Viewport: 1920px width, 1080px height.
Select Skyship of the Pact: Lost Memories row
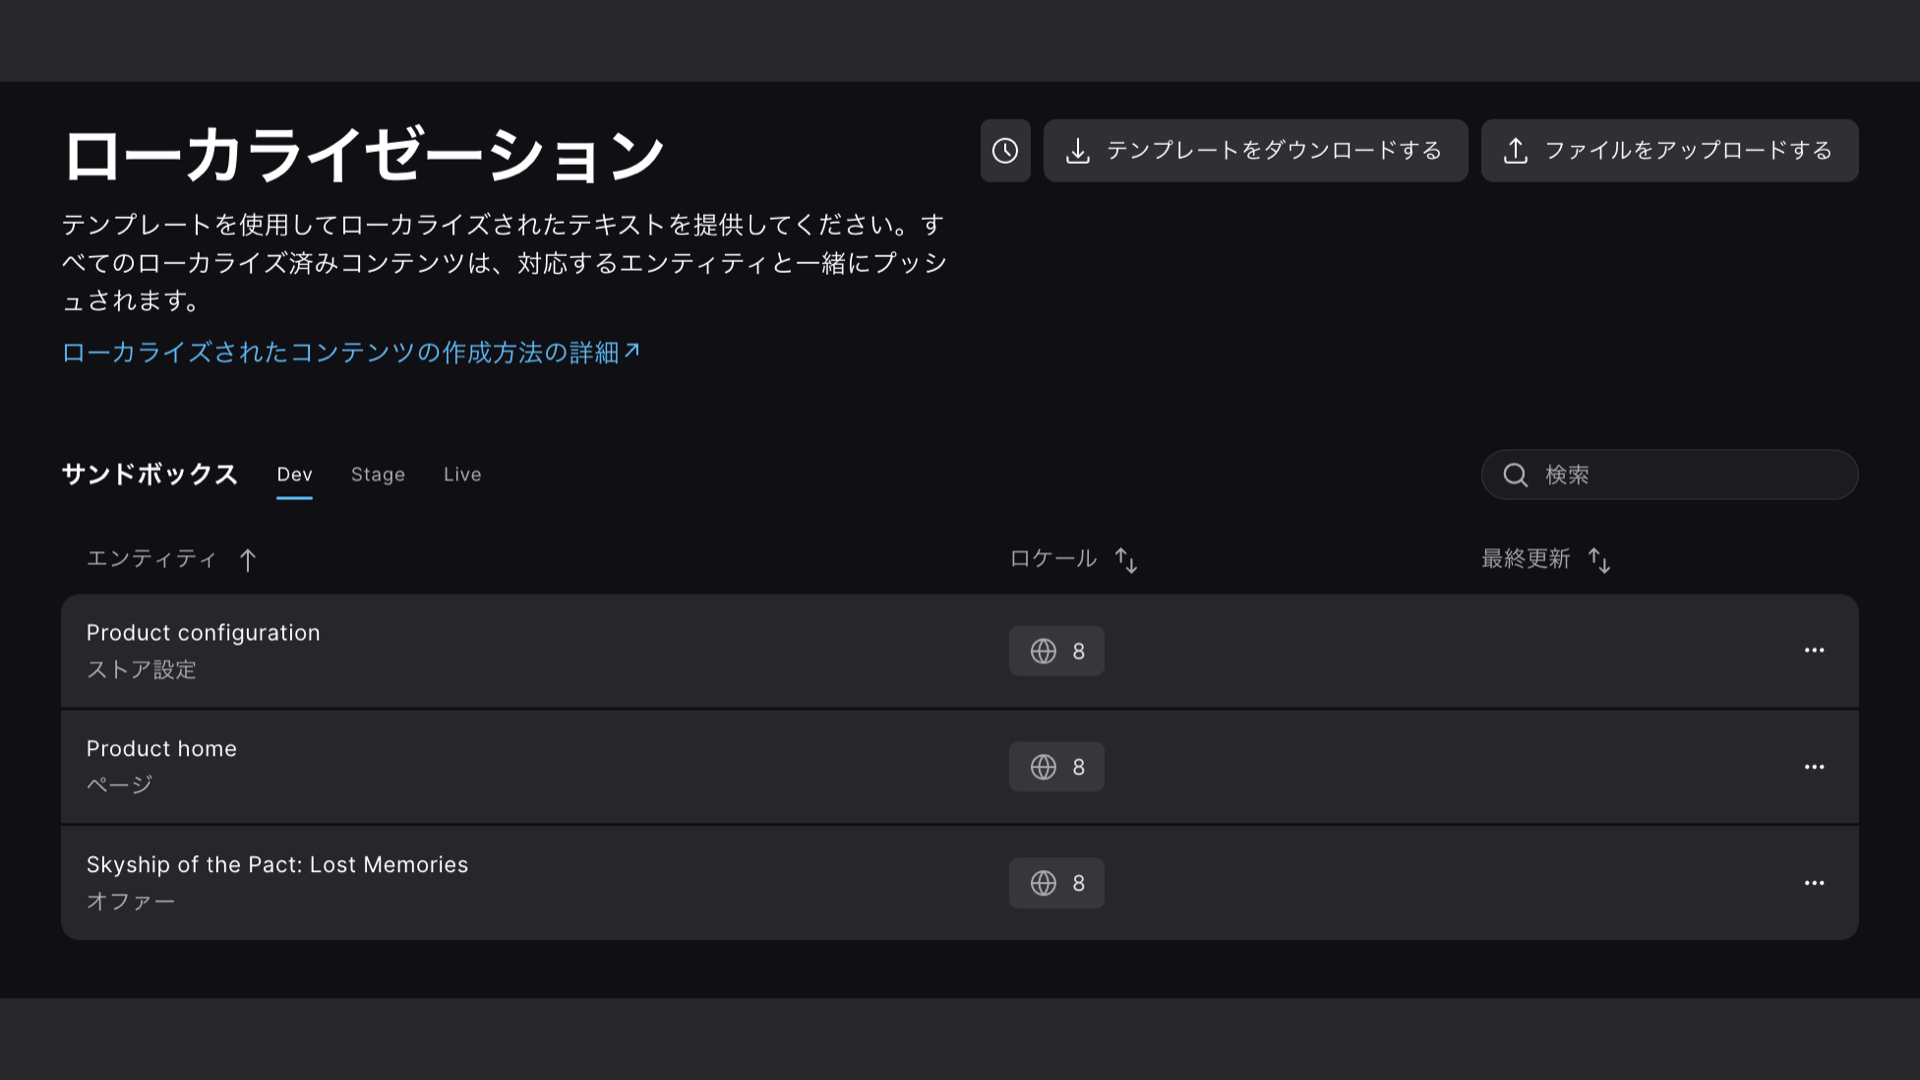277,865
